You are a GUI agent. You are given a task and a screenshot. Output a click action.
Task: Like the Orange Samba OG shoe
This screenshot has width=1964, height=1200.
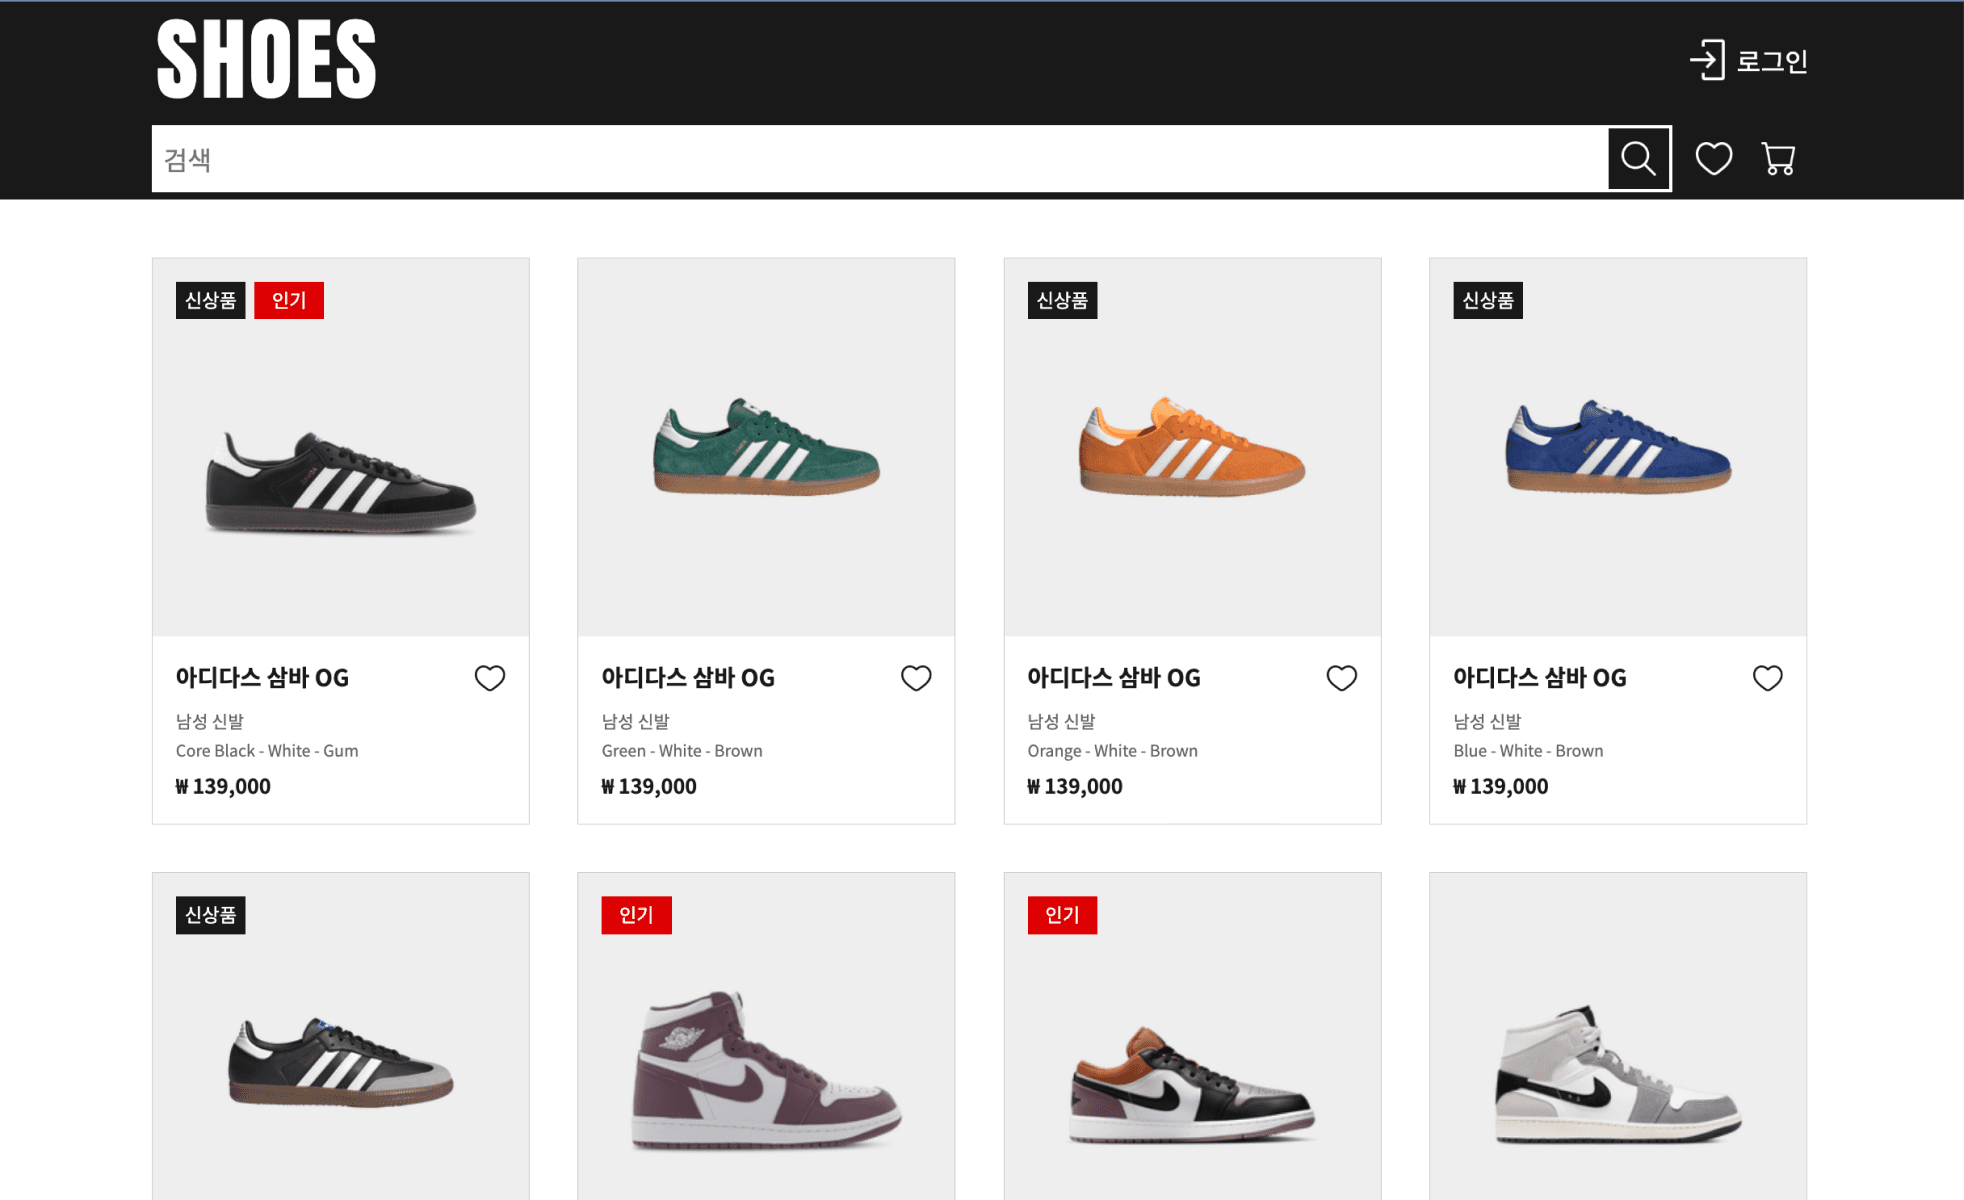click(x=1341, y=678)
